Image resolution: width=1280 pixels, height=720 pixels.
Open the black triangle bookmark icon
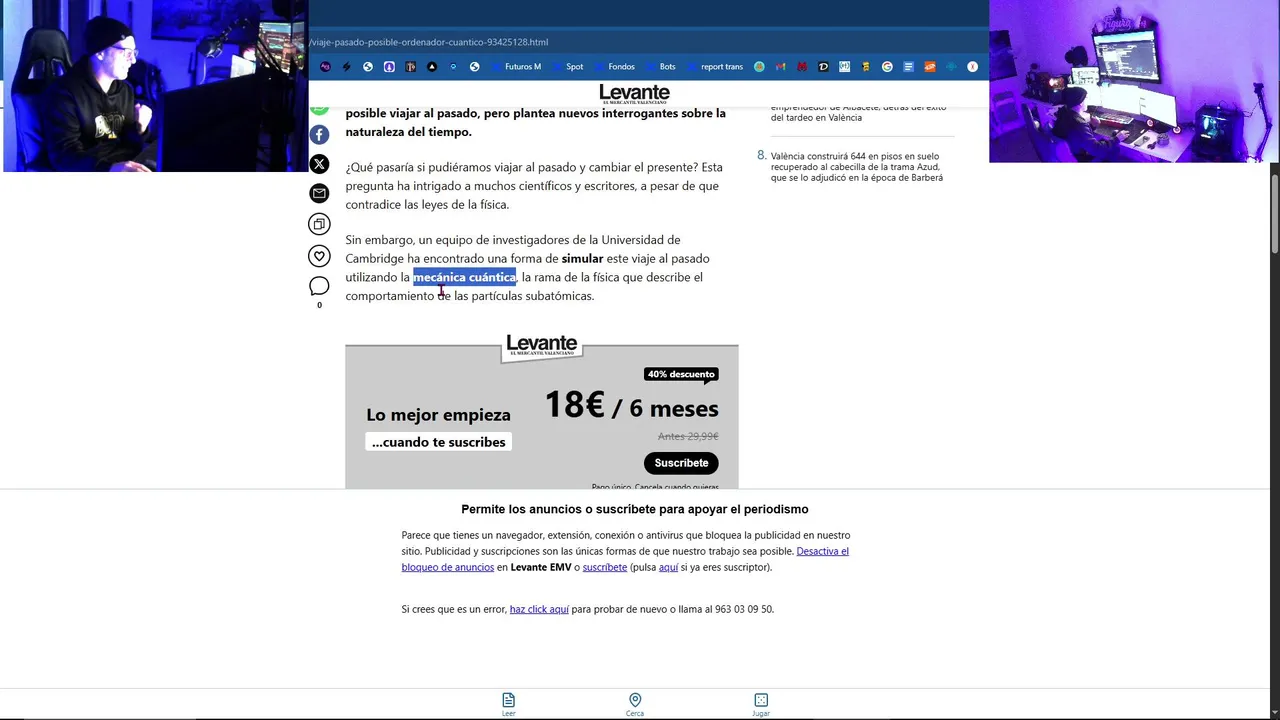click(x=432, y=67)
